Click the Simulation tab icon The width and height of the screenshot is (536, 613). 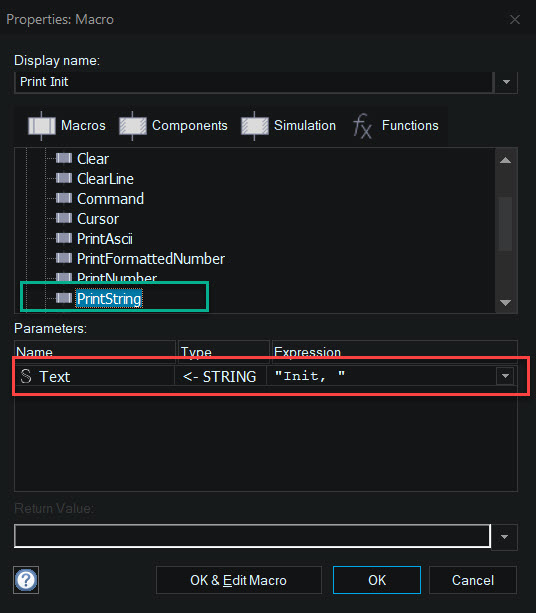coord(255,126)
